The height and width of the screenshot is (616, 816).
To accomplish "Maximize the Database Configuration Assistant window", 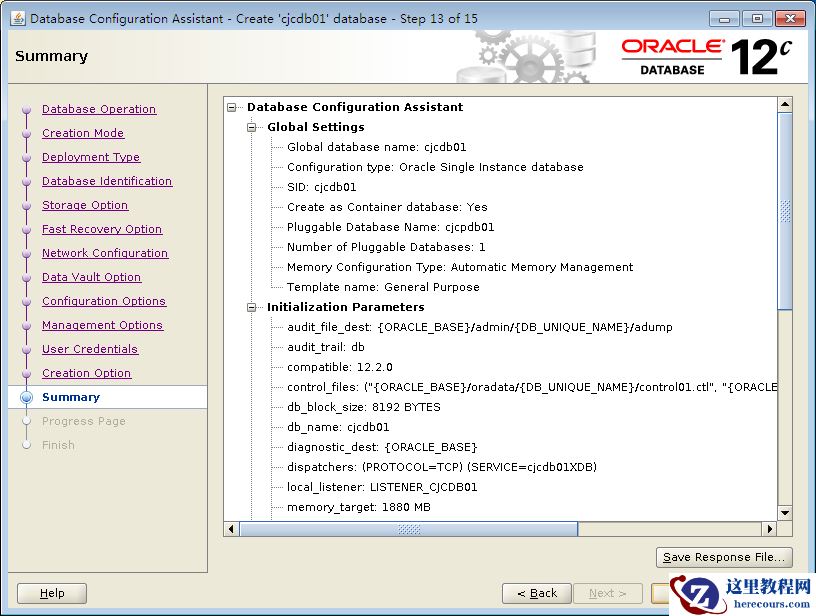I will (757, 19).
